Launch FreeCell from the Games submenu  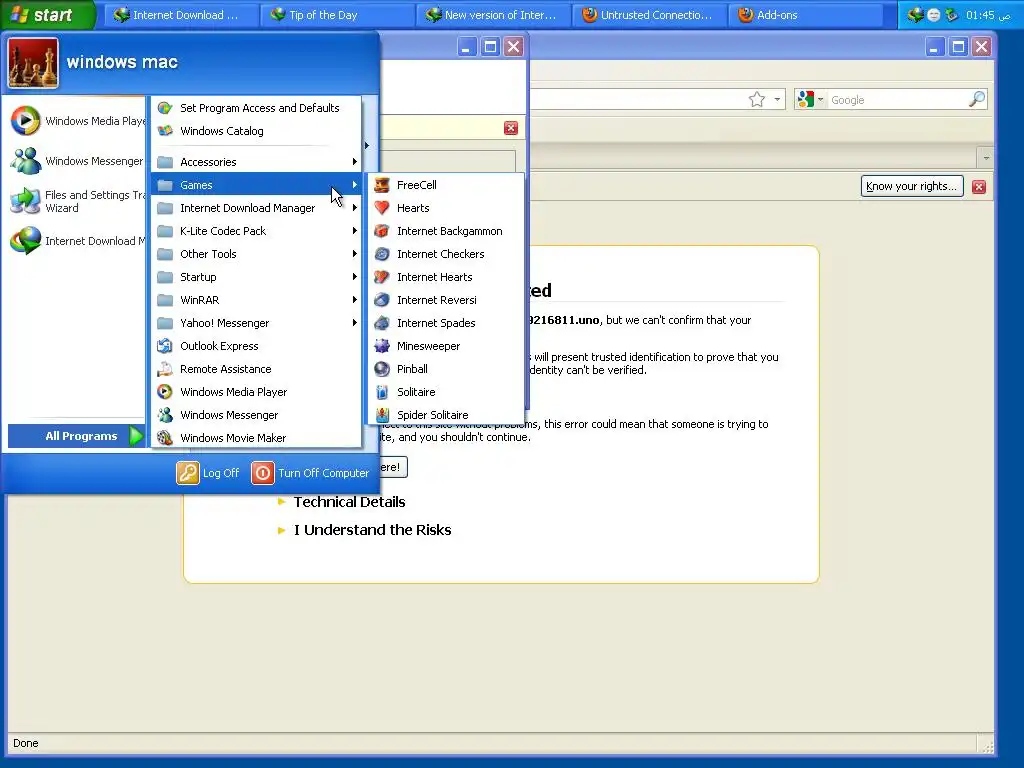click(x=446, y=185)
